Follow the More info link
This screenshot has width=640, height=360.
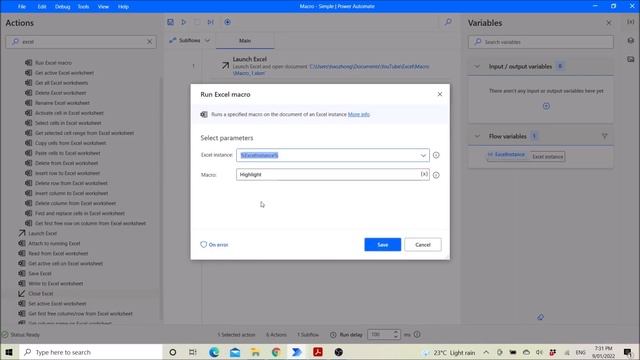pyautogui.click(x=359, y=114)
